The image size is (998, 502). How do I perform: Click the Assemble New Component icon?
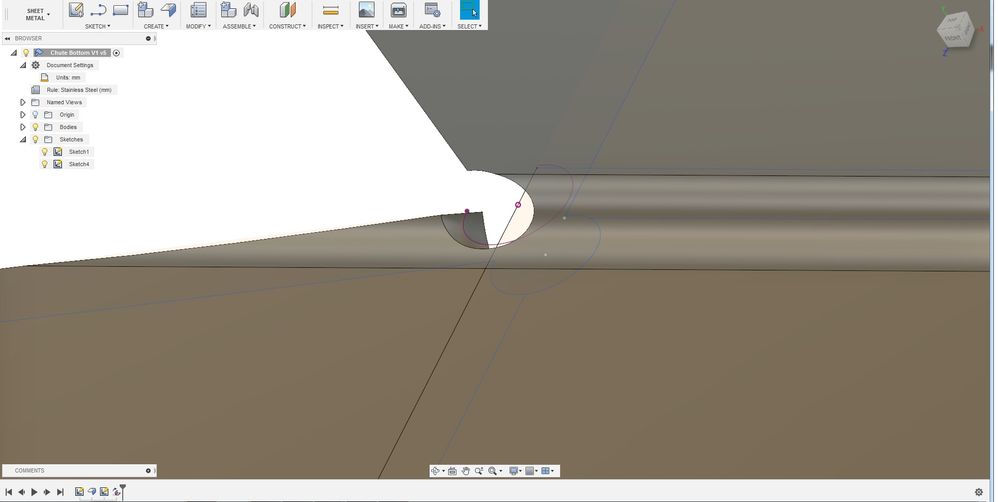click(228, 10)
